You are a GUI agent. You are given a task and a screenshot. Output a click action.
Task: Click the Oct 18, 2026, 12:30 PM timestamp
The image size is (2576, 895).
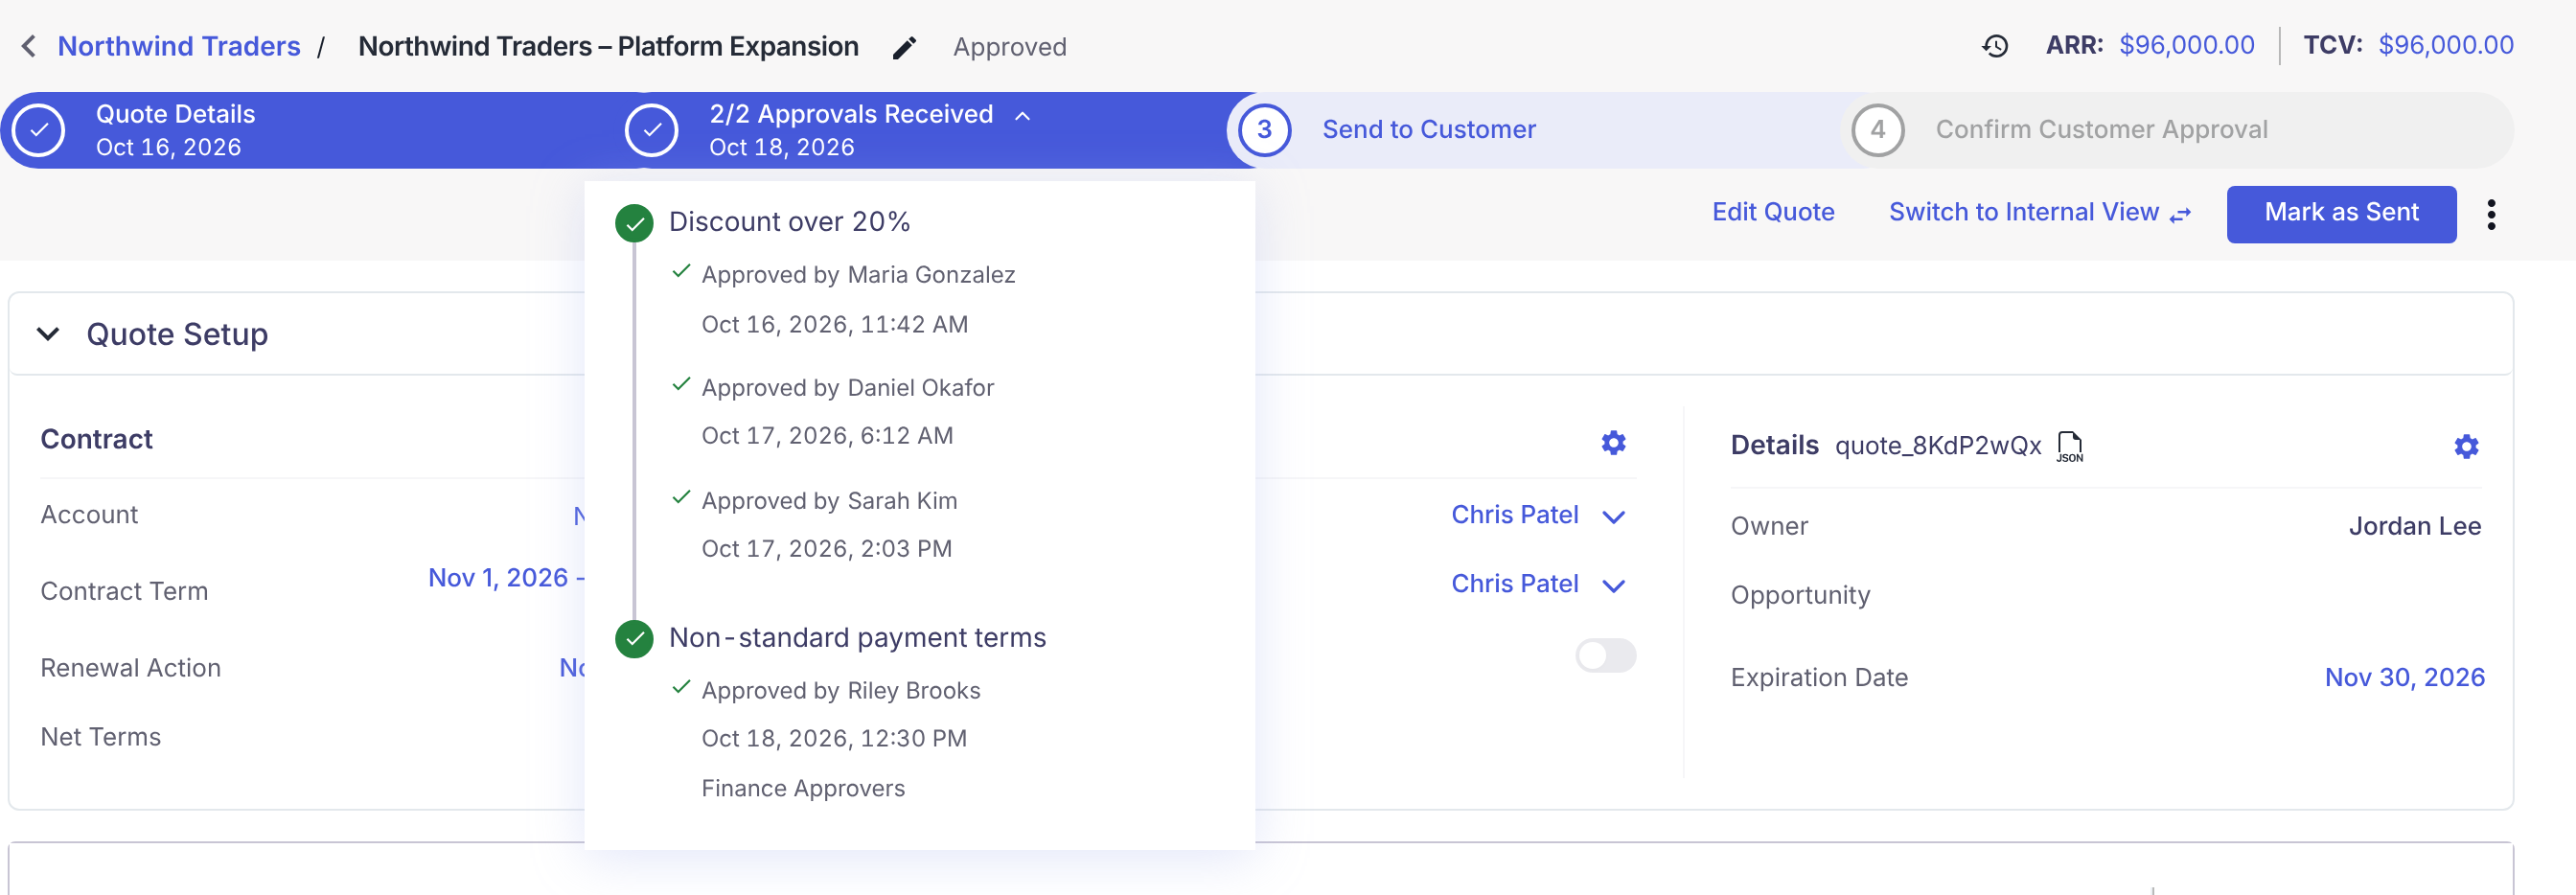(x=834, y=739)
